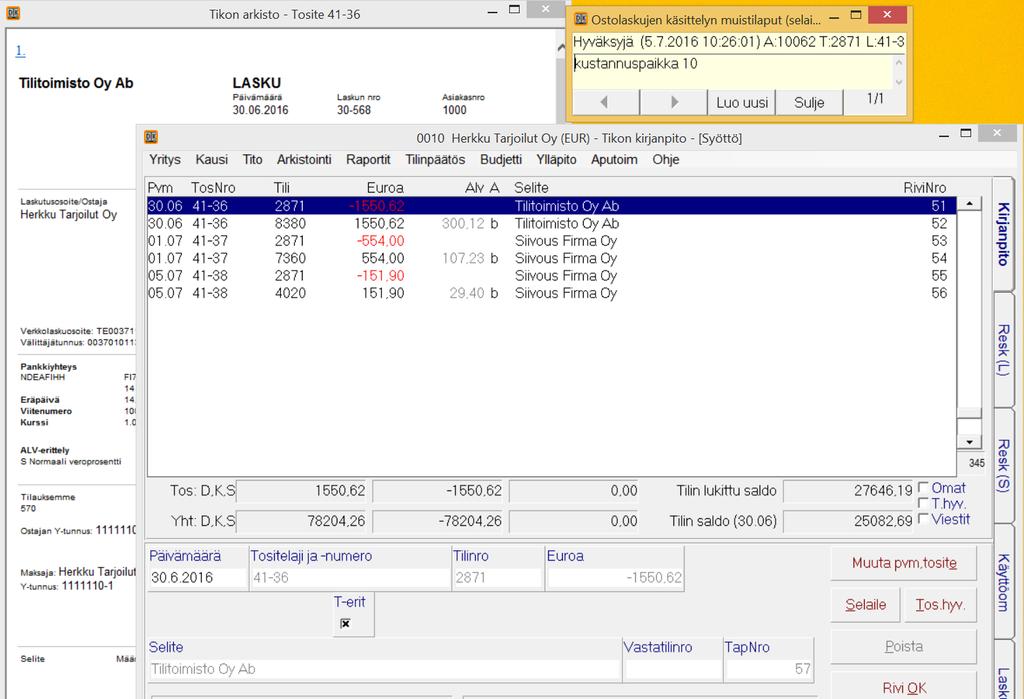1024x699 pixels.
Task: Open the Tito menu
Action: [x=252, y=159]
